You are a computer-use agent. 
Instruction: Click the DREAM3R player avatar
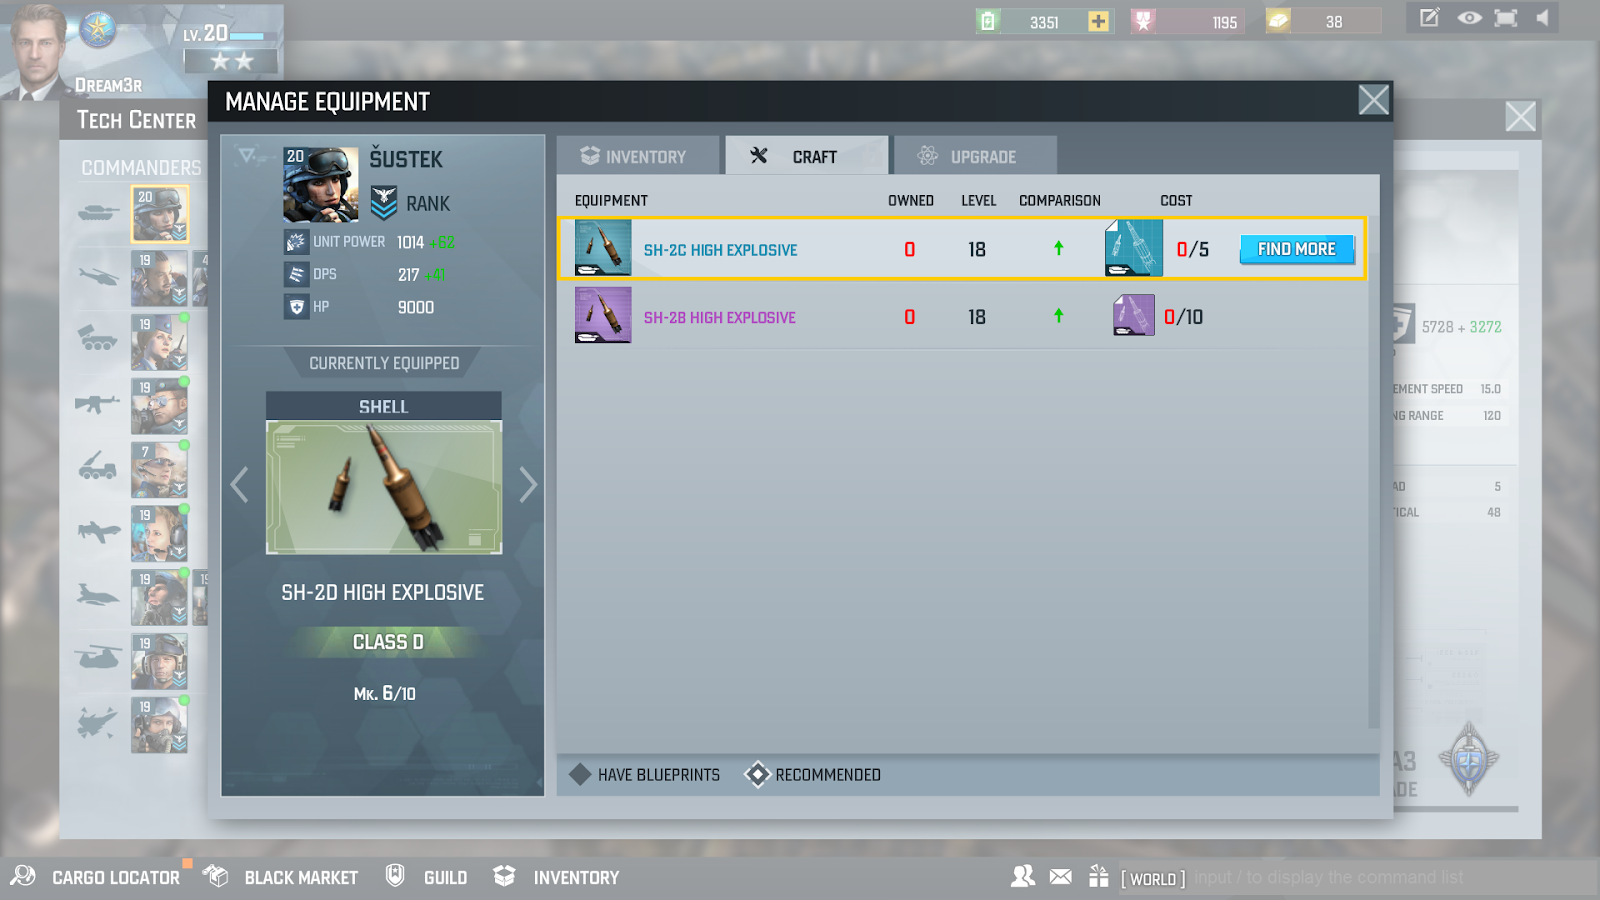(x=36, y=50)
